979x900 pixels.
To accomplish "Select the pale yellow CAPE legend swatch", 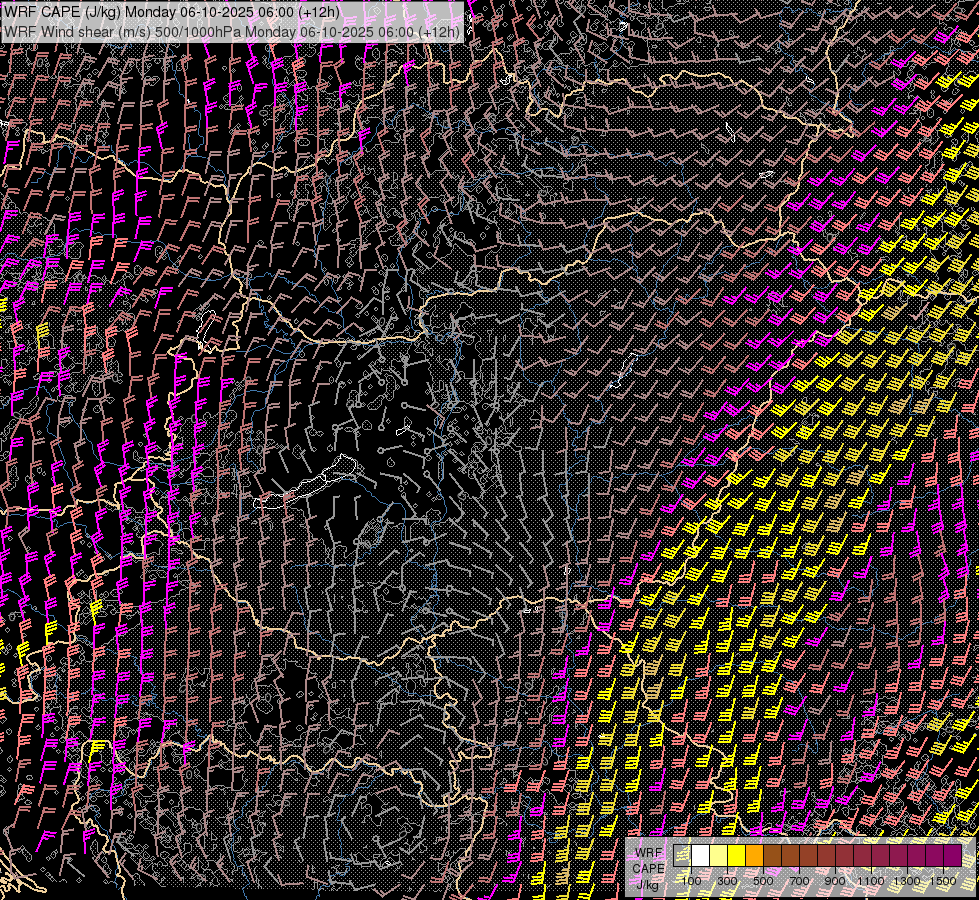I will point(719,855).
